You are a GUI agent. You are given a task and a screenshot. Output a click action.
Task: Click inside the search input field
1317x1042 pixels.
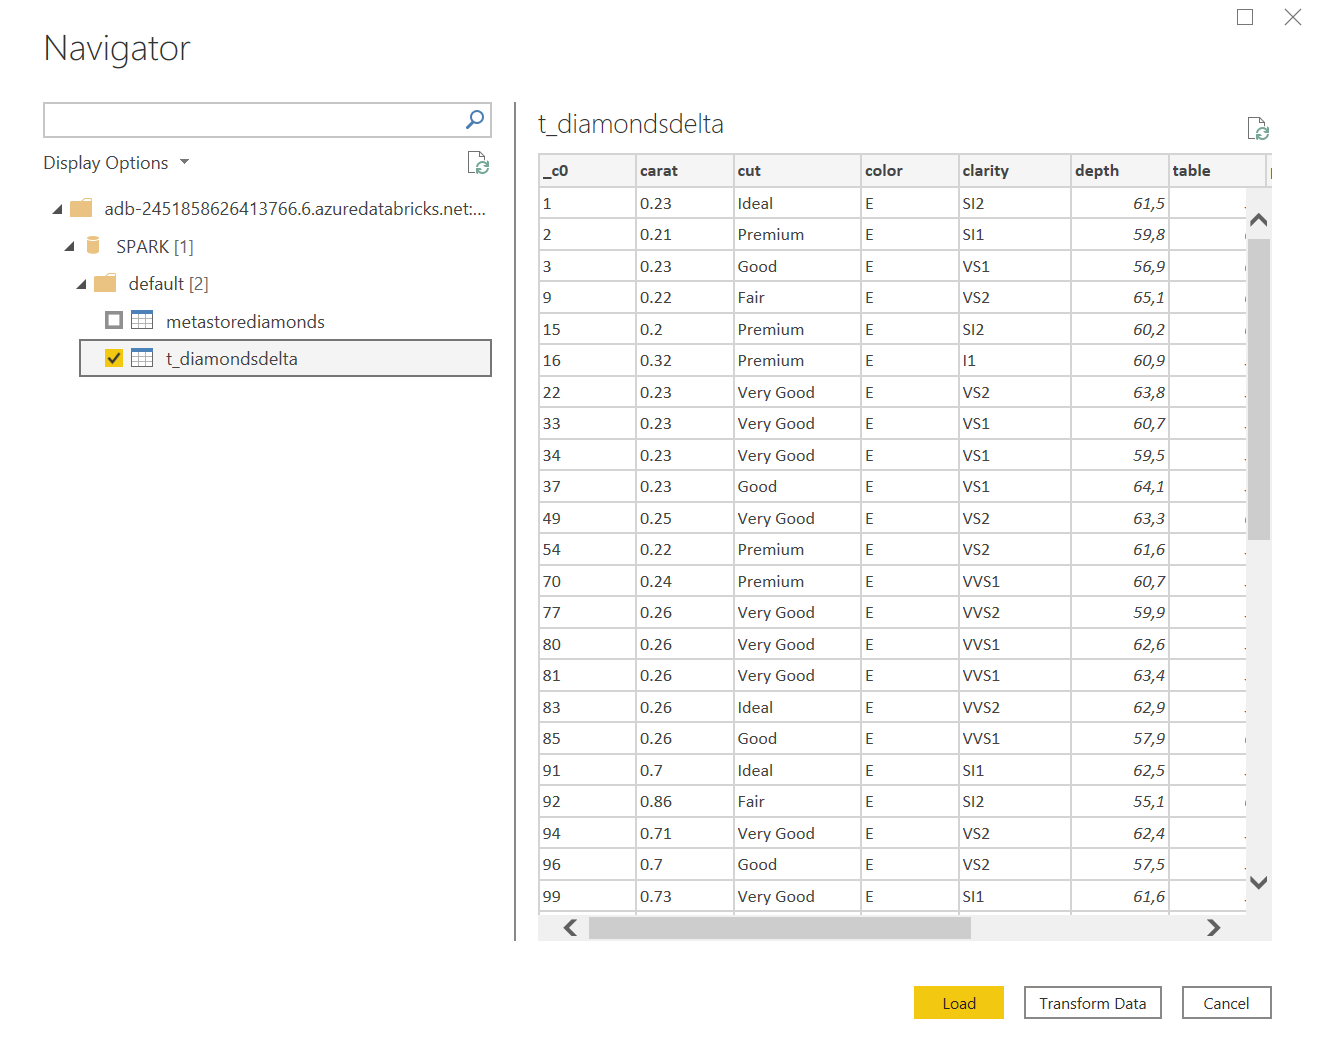click(250, 119)
